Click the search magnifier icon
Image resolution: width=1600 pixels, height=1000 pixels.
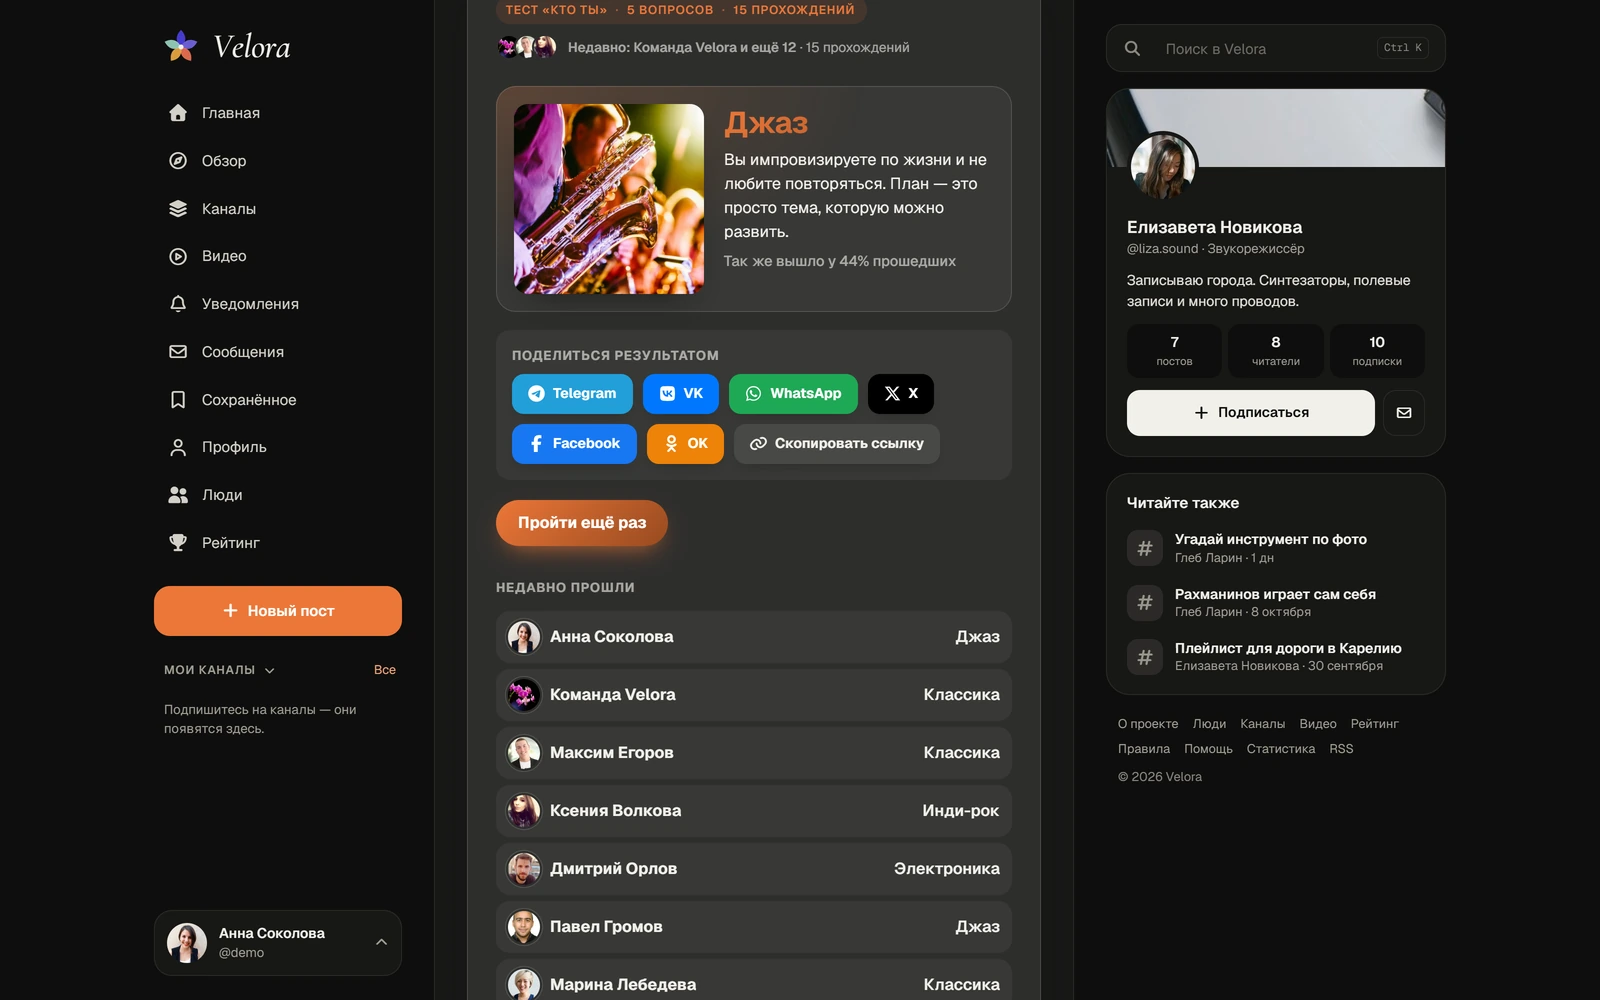click(1132, 48)
